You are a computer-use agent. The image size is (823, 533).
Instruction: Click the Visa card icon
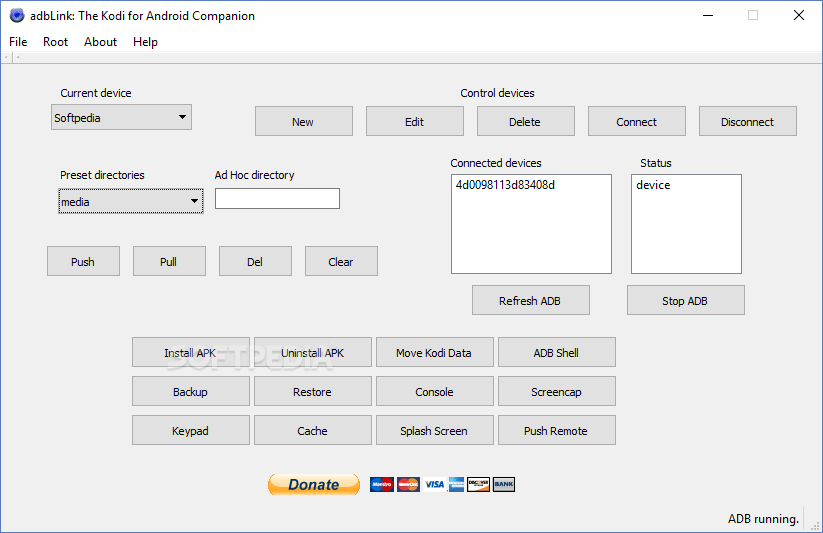click(434, 485)
